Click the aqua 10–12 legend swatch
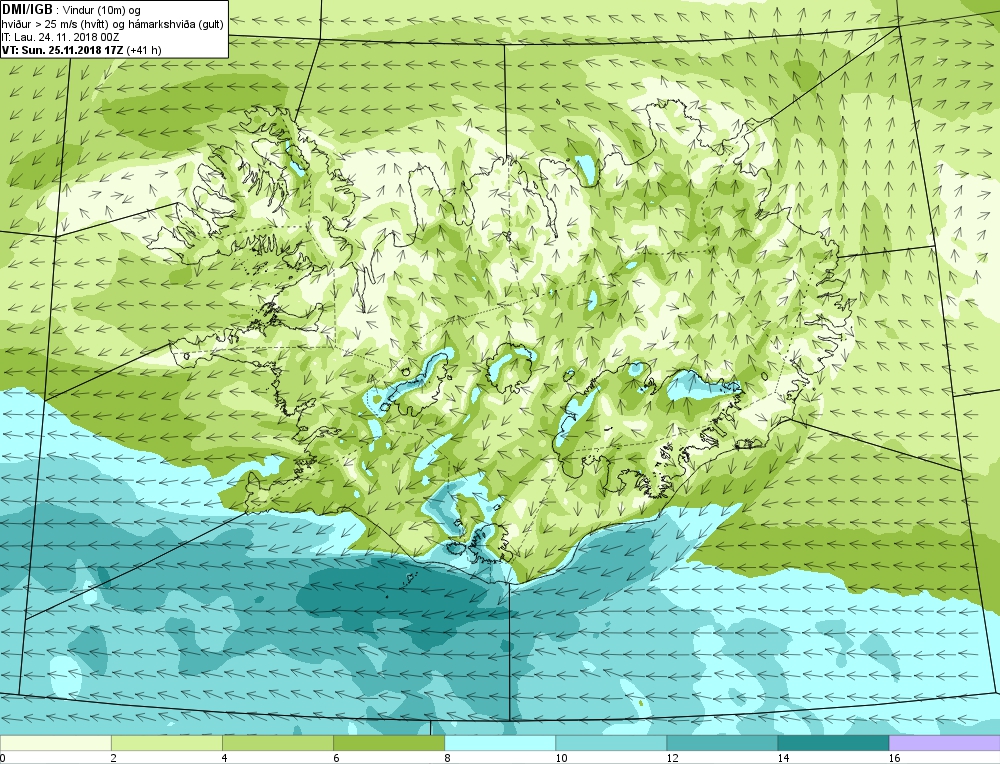 pyautogui.click(x=611, y=743)
